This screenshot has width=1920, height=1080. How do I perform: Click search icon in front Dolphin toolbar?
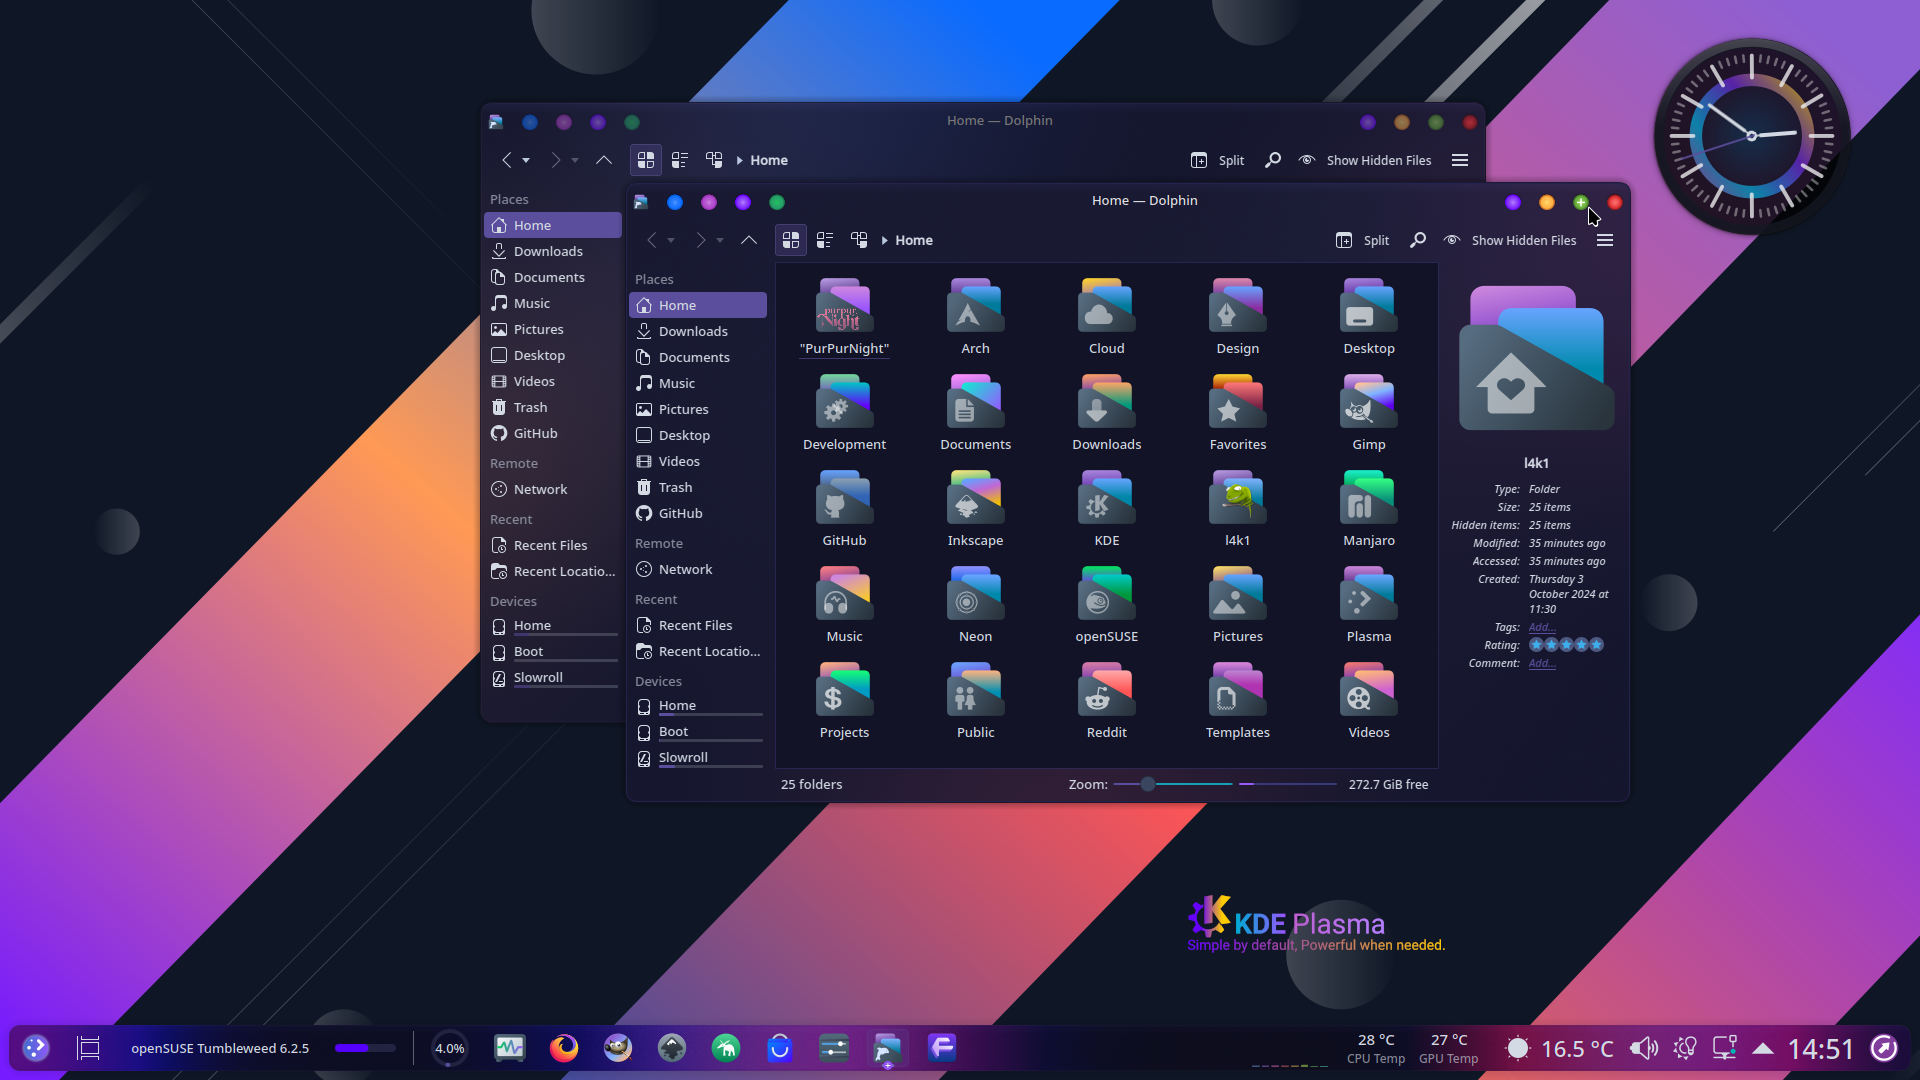click(1417, 240)
